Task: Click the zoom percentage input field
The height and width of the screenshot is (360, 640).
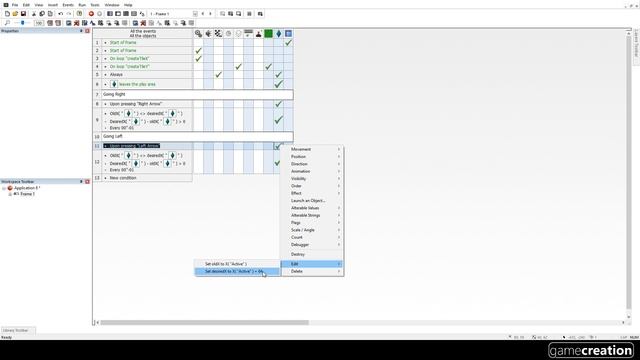Action: pos(39,23)
